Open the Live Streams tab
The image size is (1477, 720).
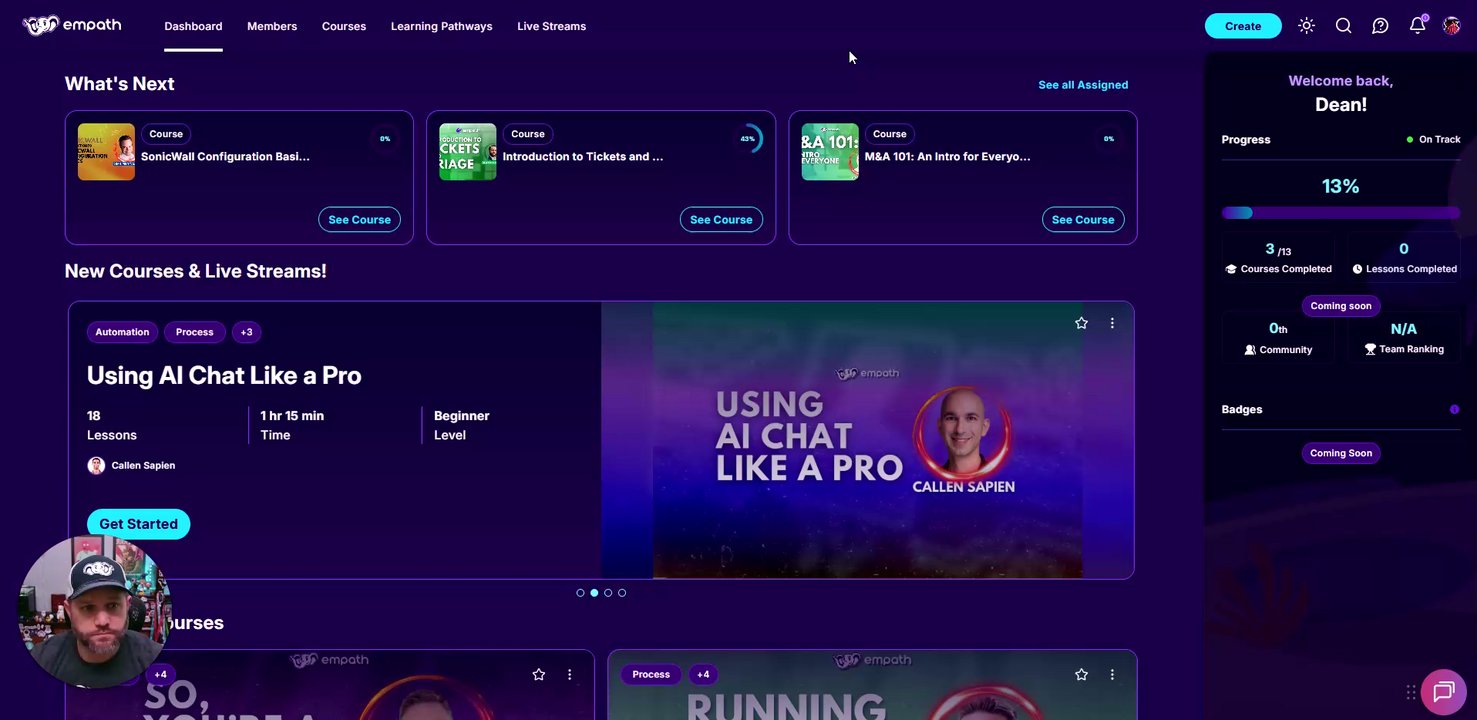point(551,26)
